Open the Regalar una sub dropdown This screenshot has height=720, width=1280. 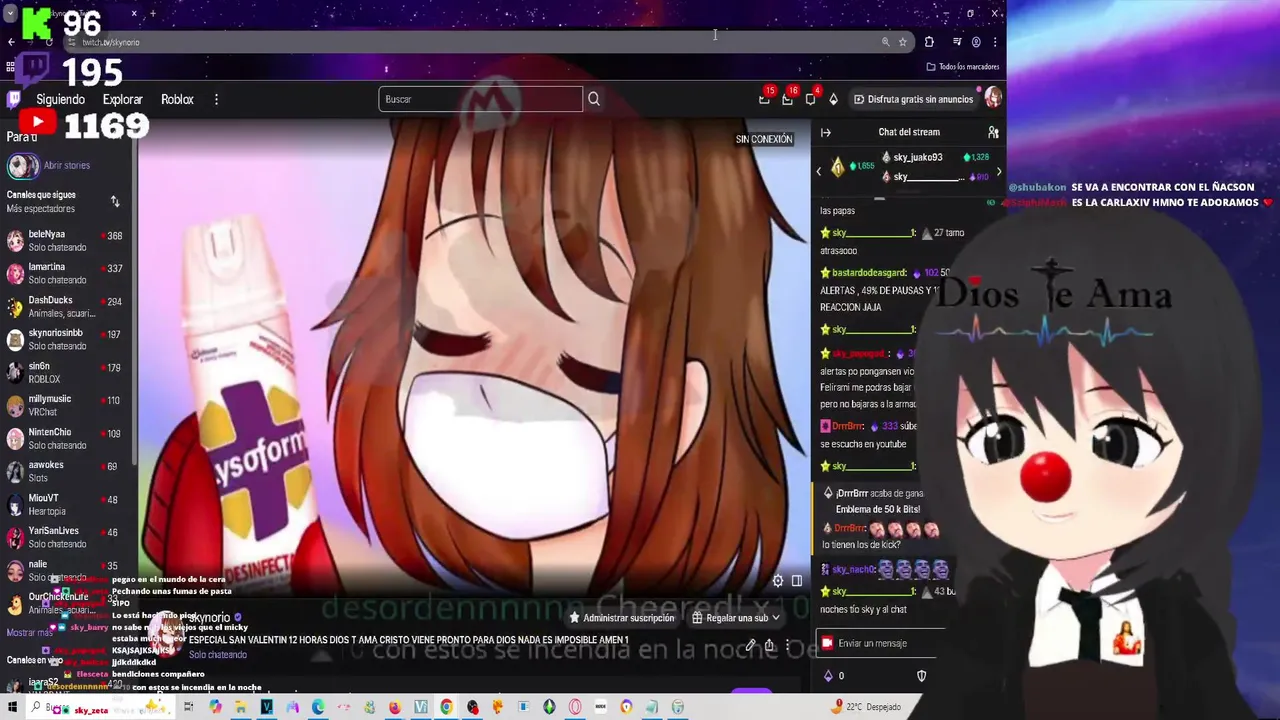[735, 618]
